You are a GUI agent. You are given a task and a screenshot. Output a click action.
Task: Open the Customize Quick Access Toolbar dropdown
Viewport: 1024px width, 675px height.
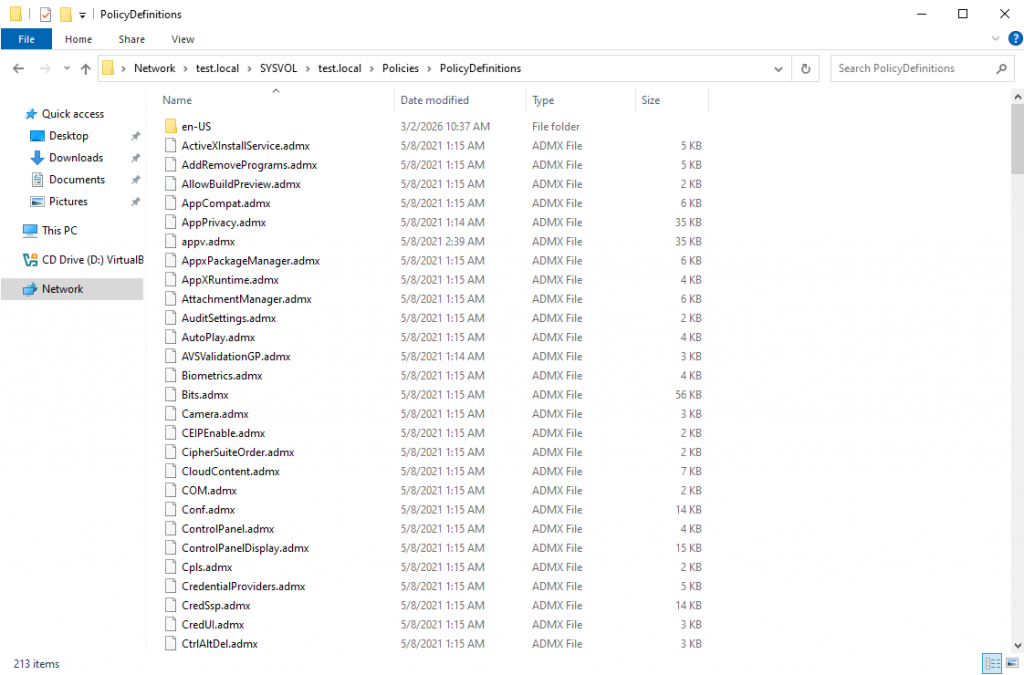[x=82, y=15]
